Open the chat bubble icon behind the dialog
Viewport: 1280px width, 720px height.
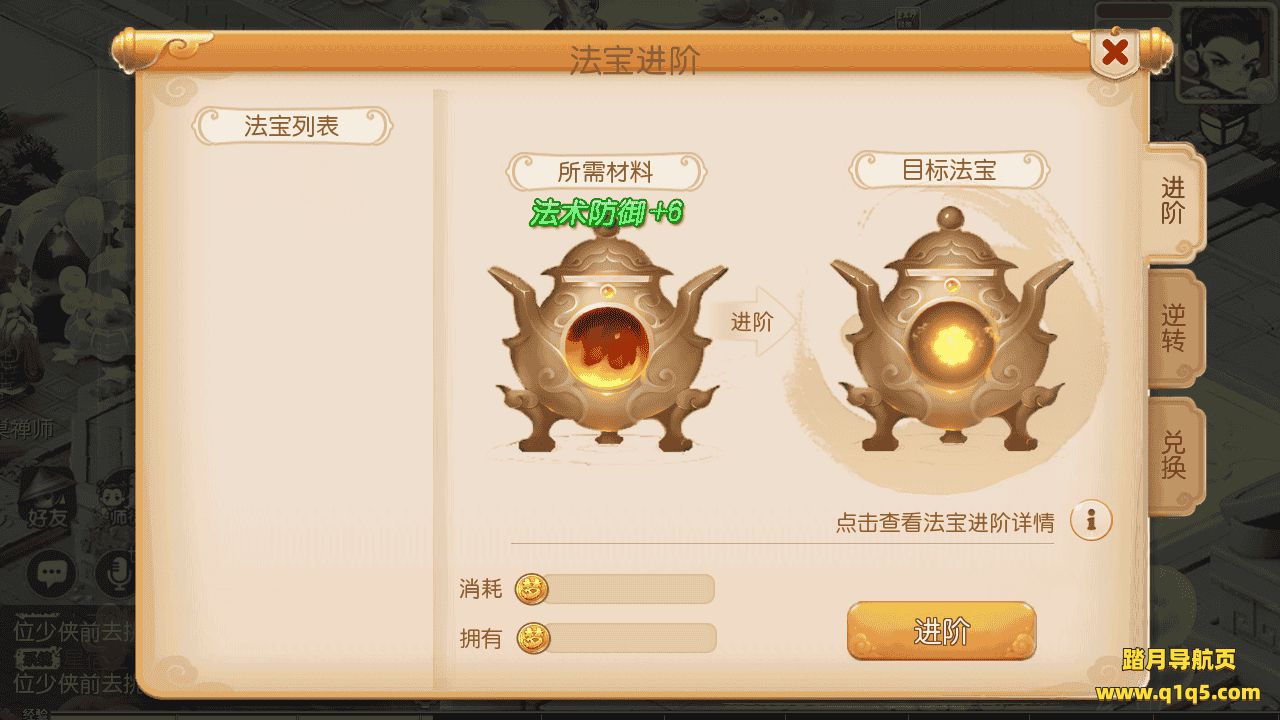click(51, 573)
